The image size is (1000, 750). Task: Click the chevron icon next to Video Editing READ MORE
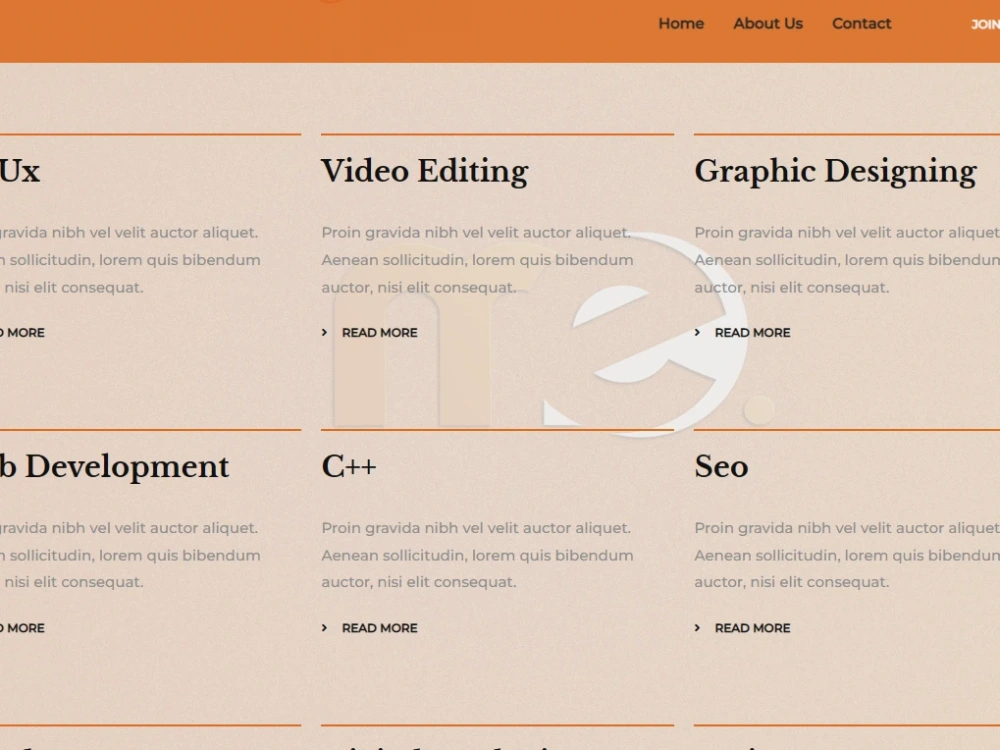[x=324, y=332]
